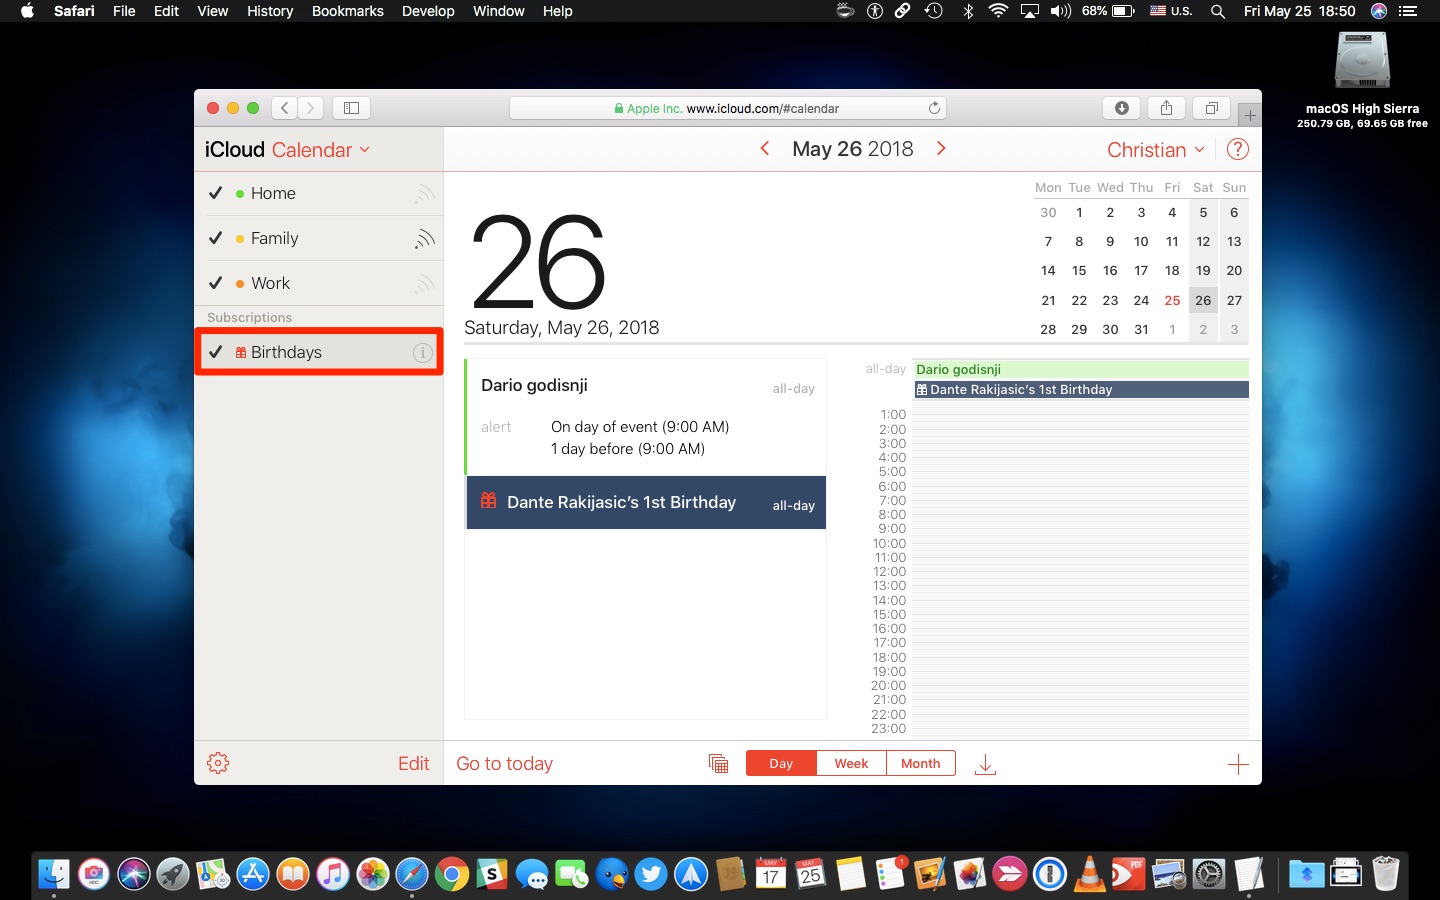Open sharing options for Work calendar
This screenshot has width=1440, height=900.
click(425, 284)
